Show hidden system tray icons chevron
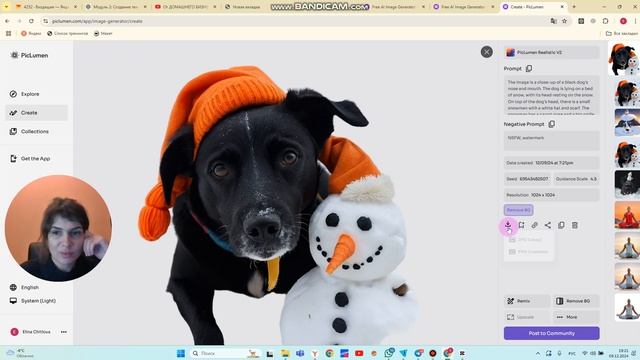This screenshot has height=360, width=640. pos(538,353)
